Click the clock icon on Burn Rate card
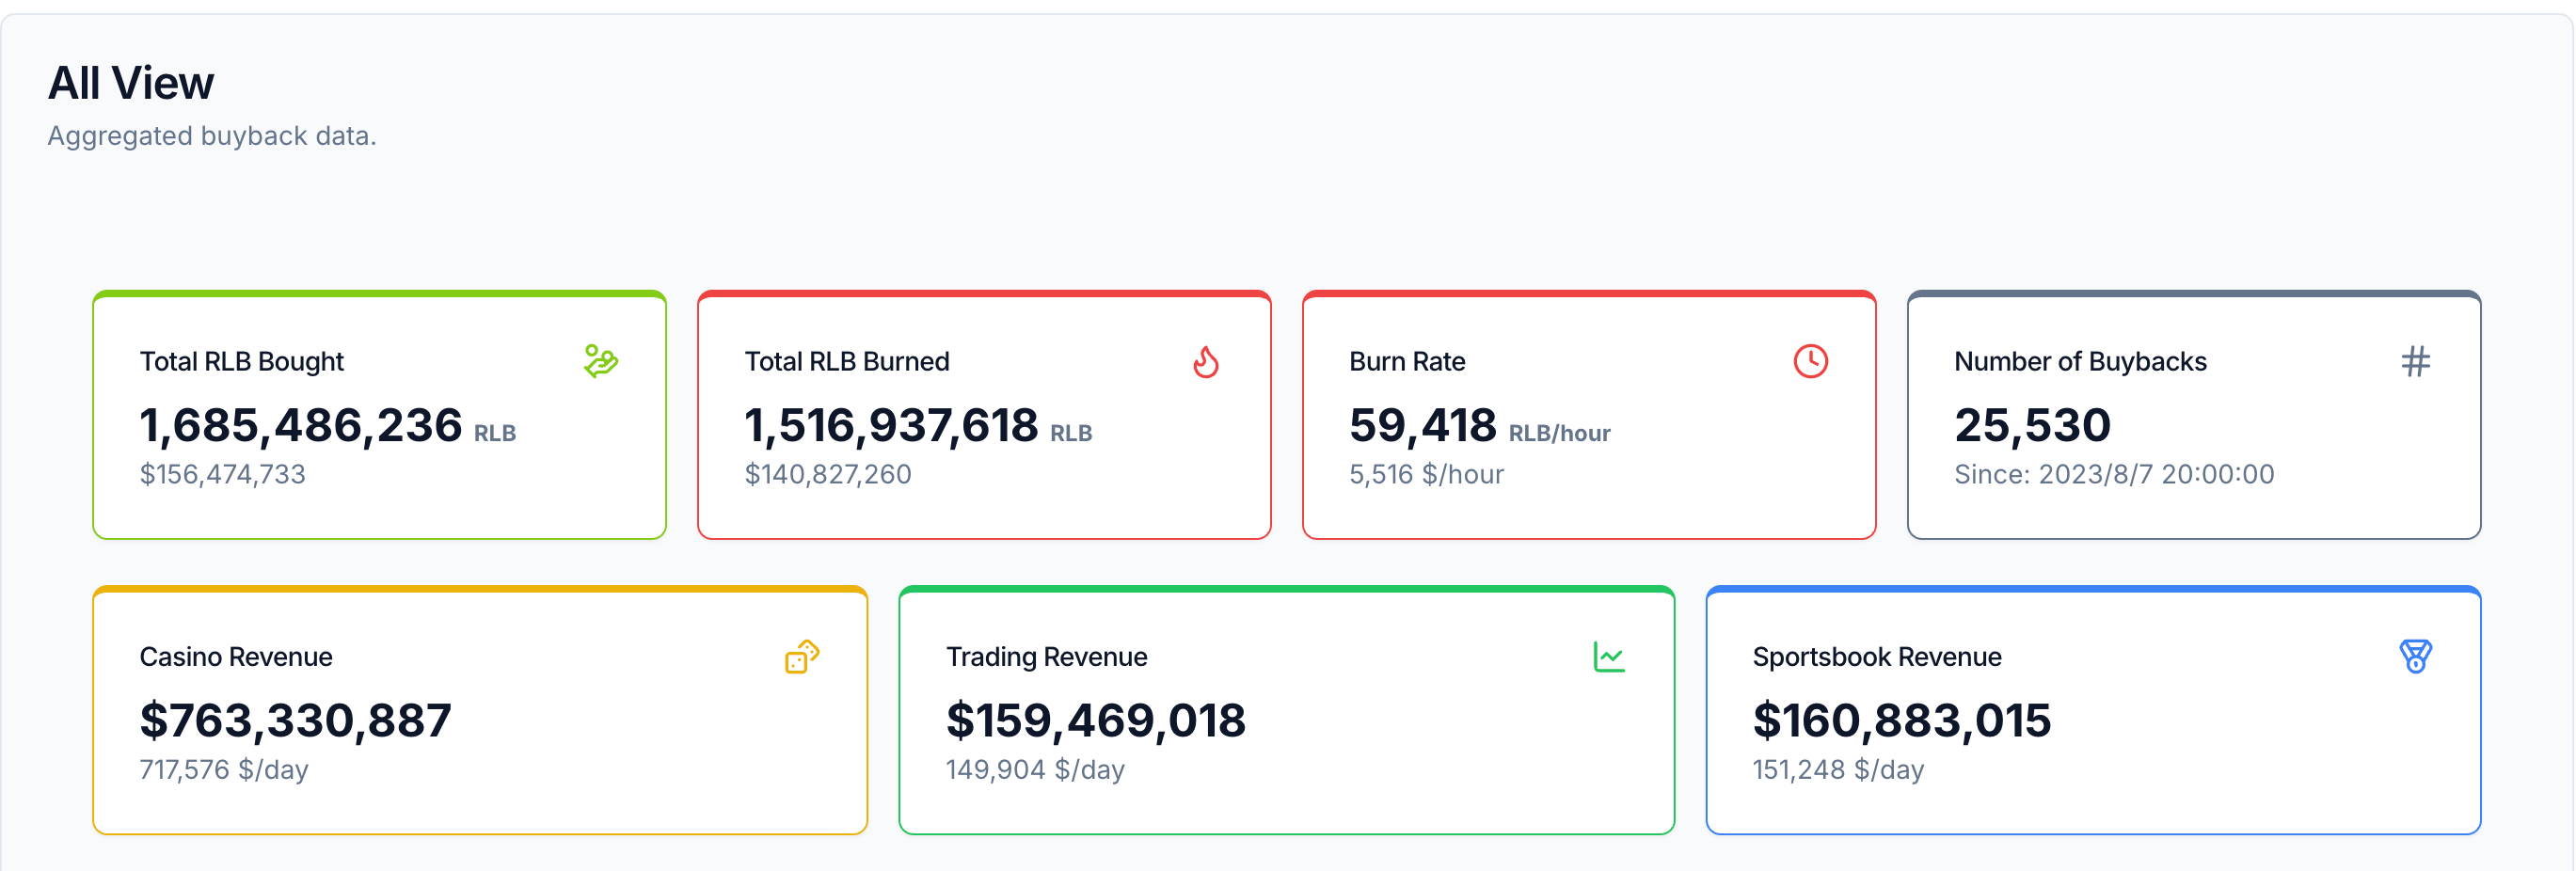The height and width of the screenshot is (871, 2576). point(1810,361)
